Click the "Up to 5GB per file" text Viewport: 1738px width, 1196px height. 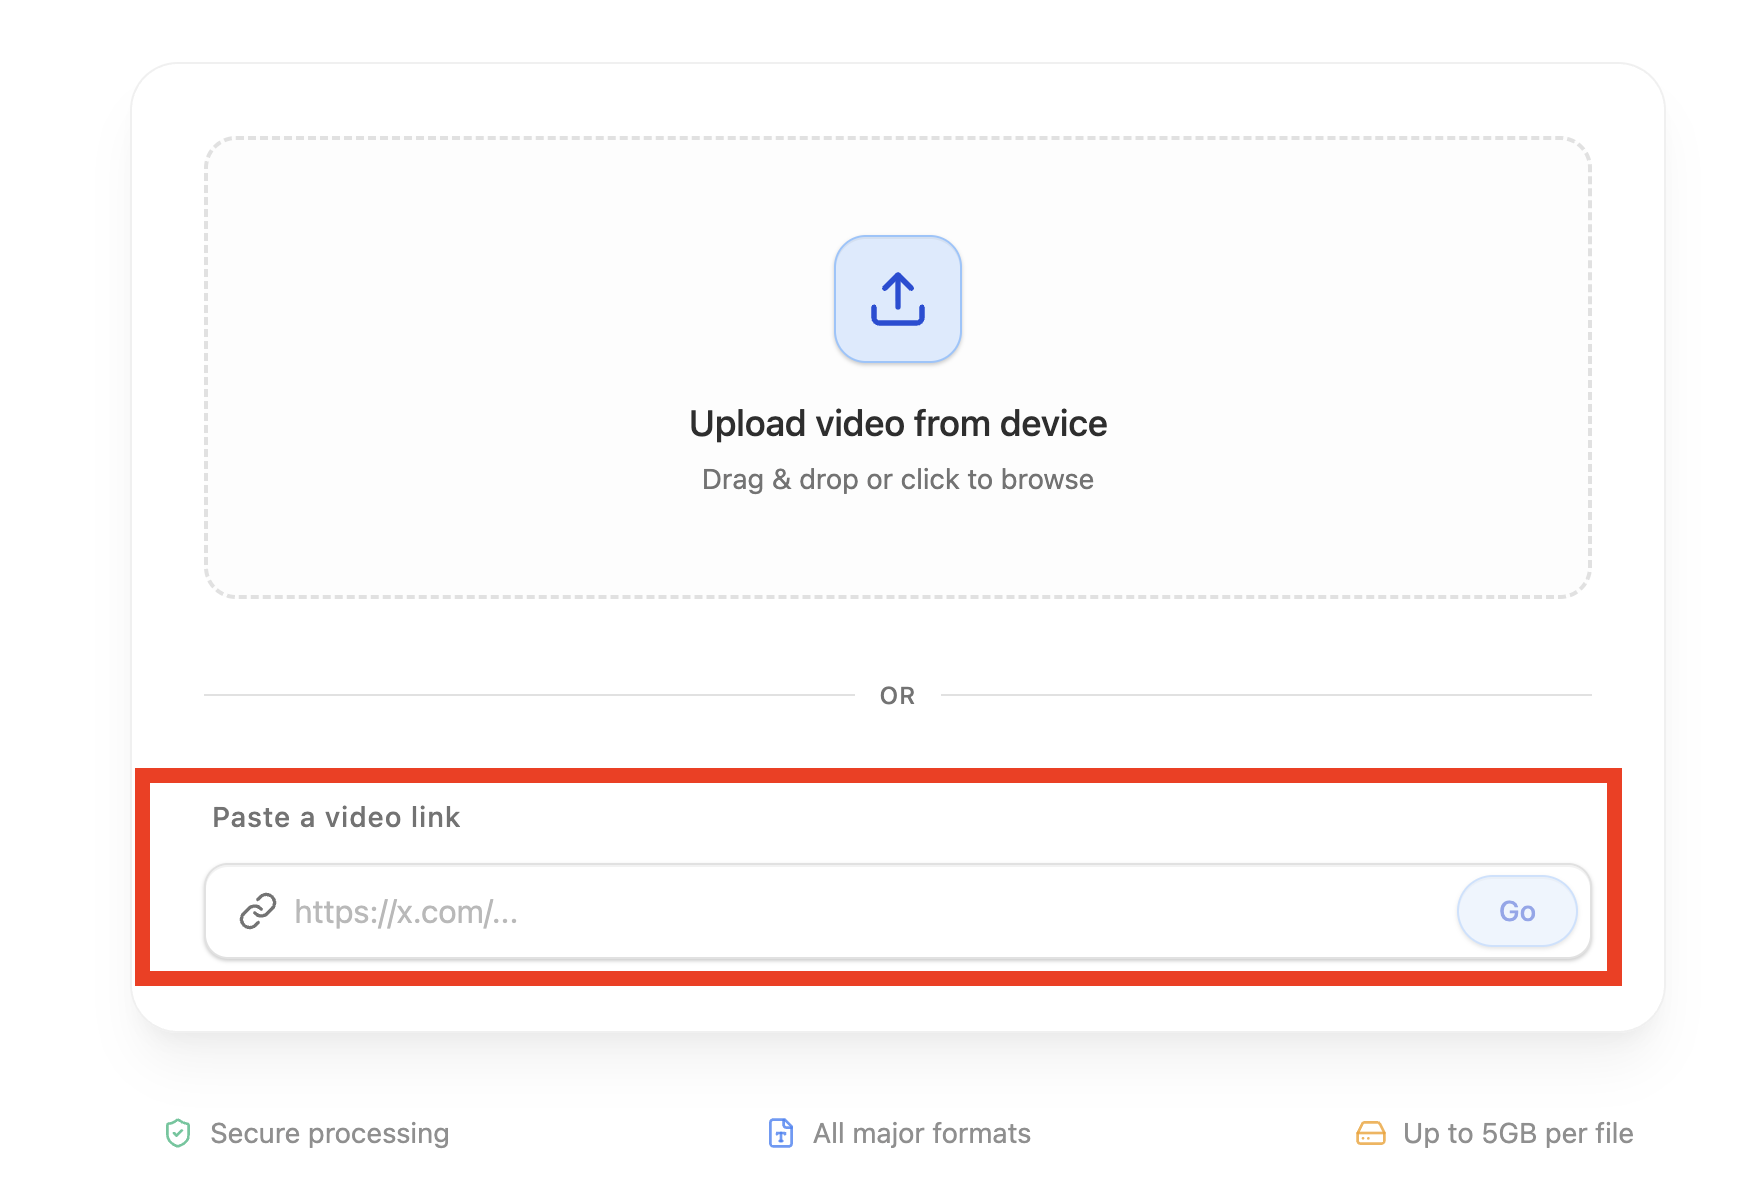[1517, 1133]
